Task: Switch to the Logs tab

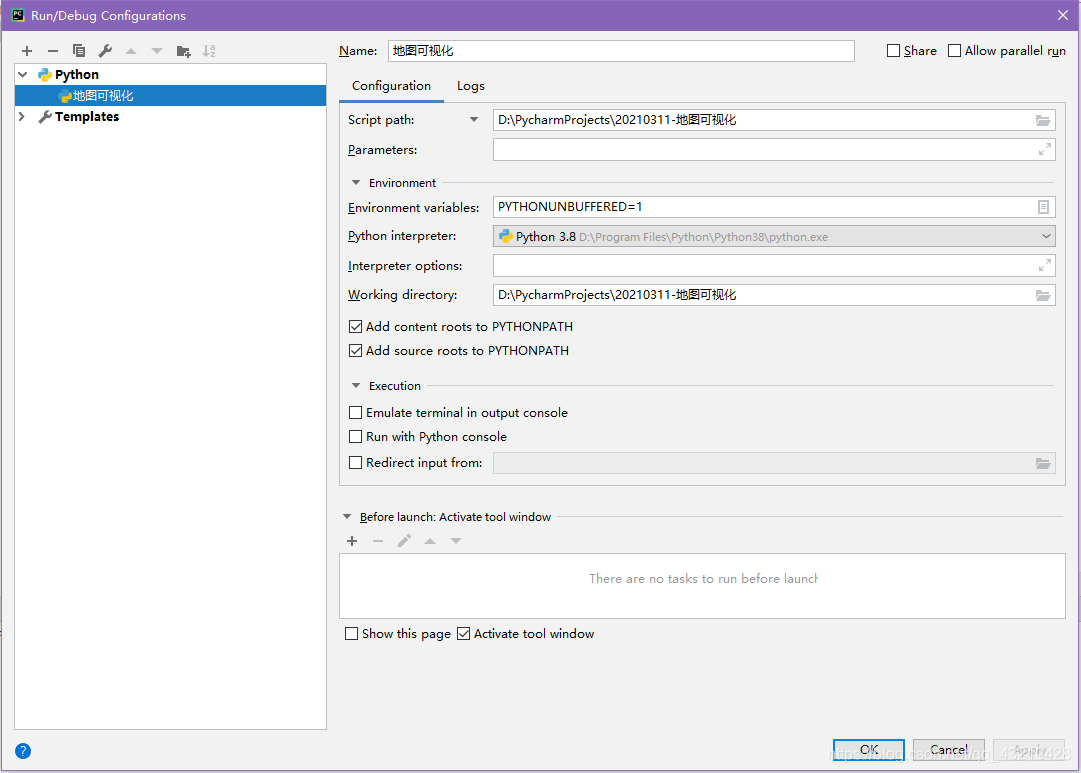Action: click(x=470, y=86)
